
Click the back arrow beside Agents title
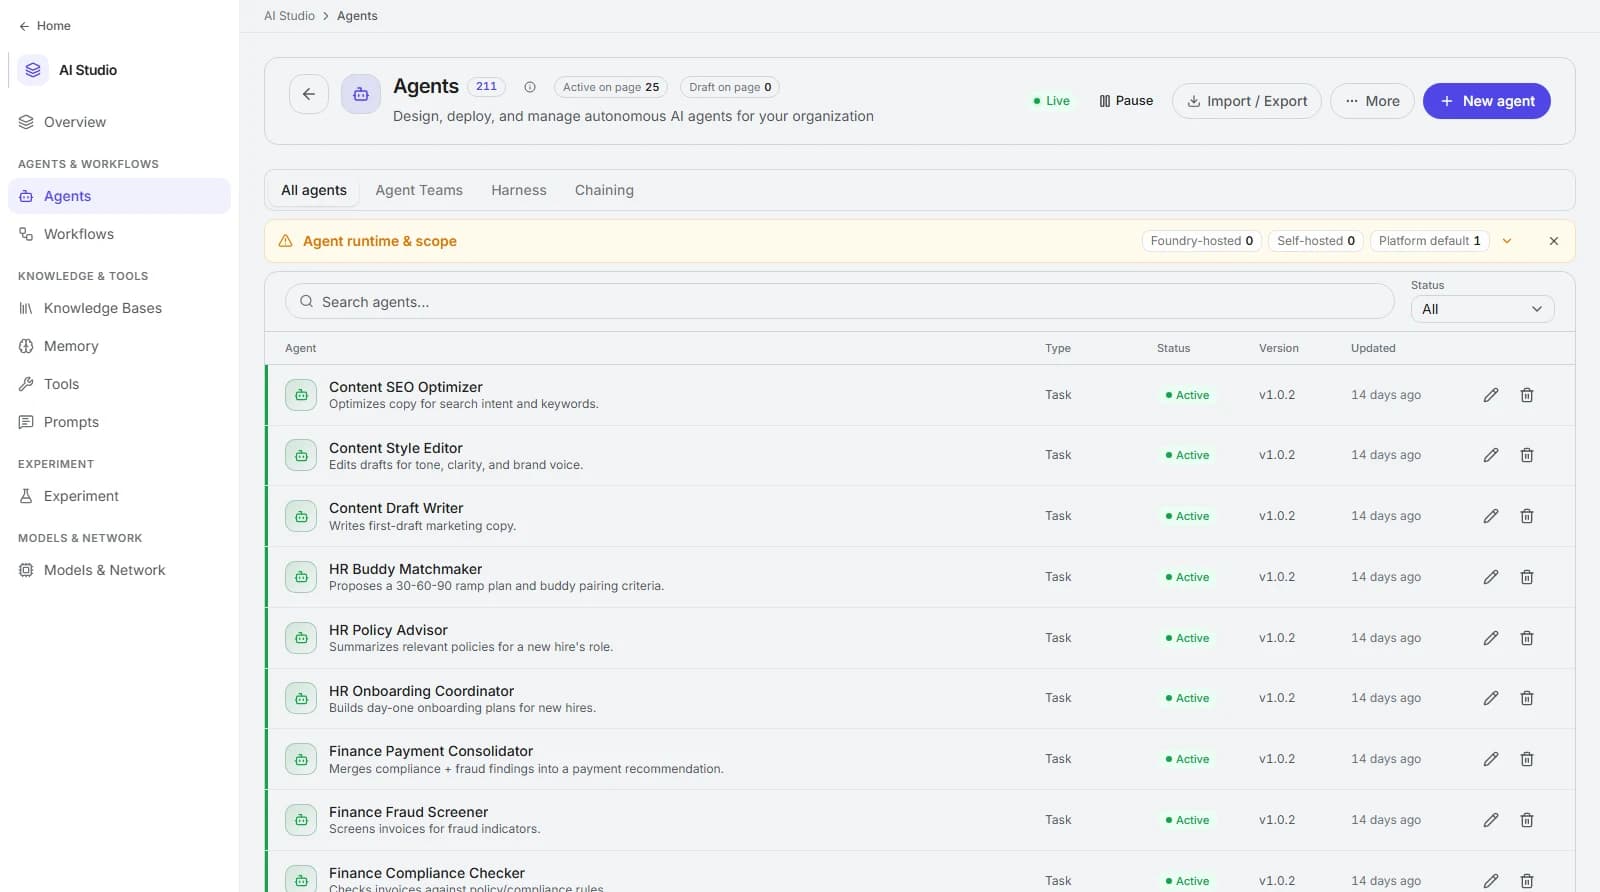click(309, 94)
